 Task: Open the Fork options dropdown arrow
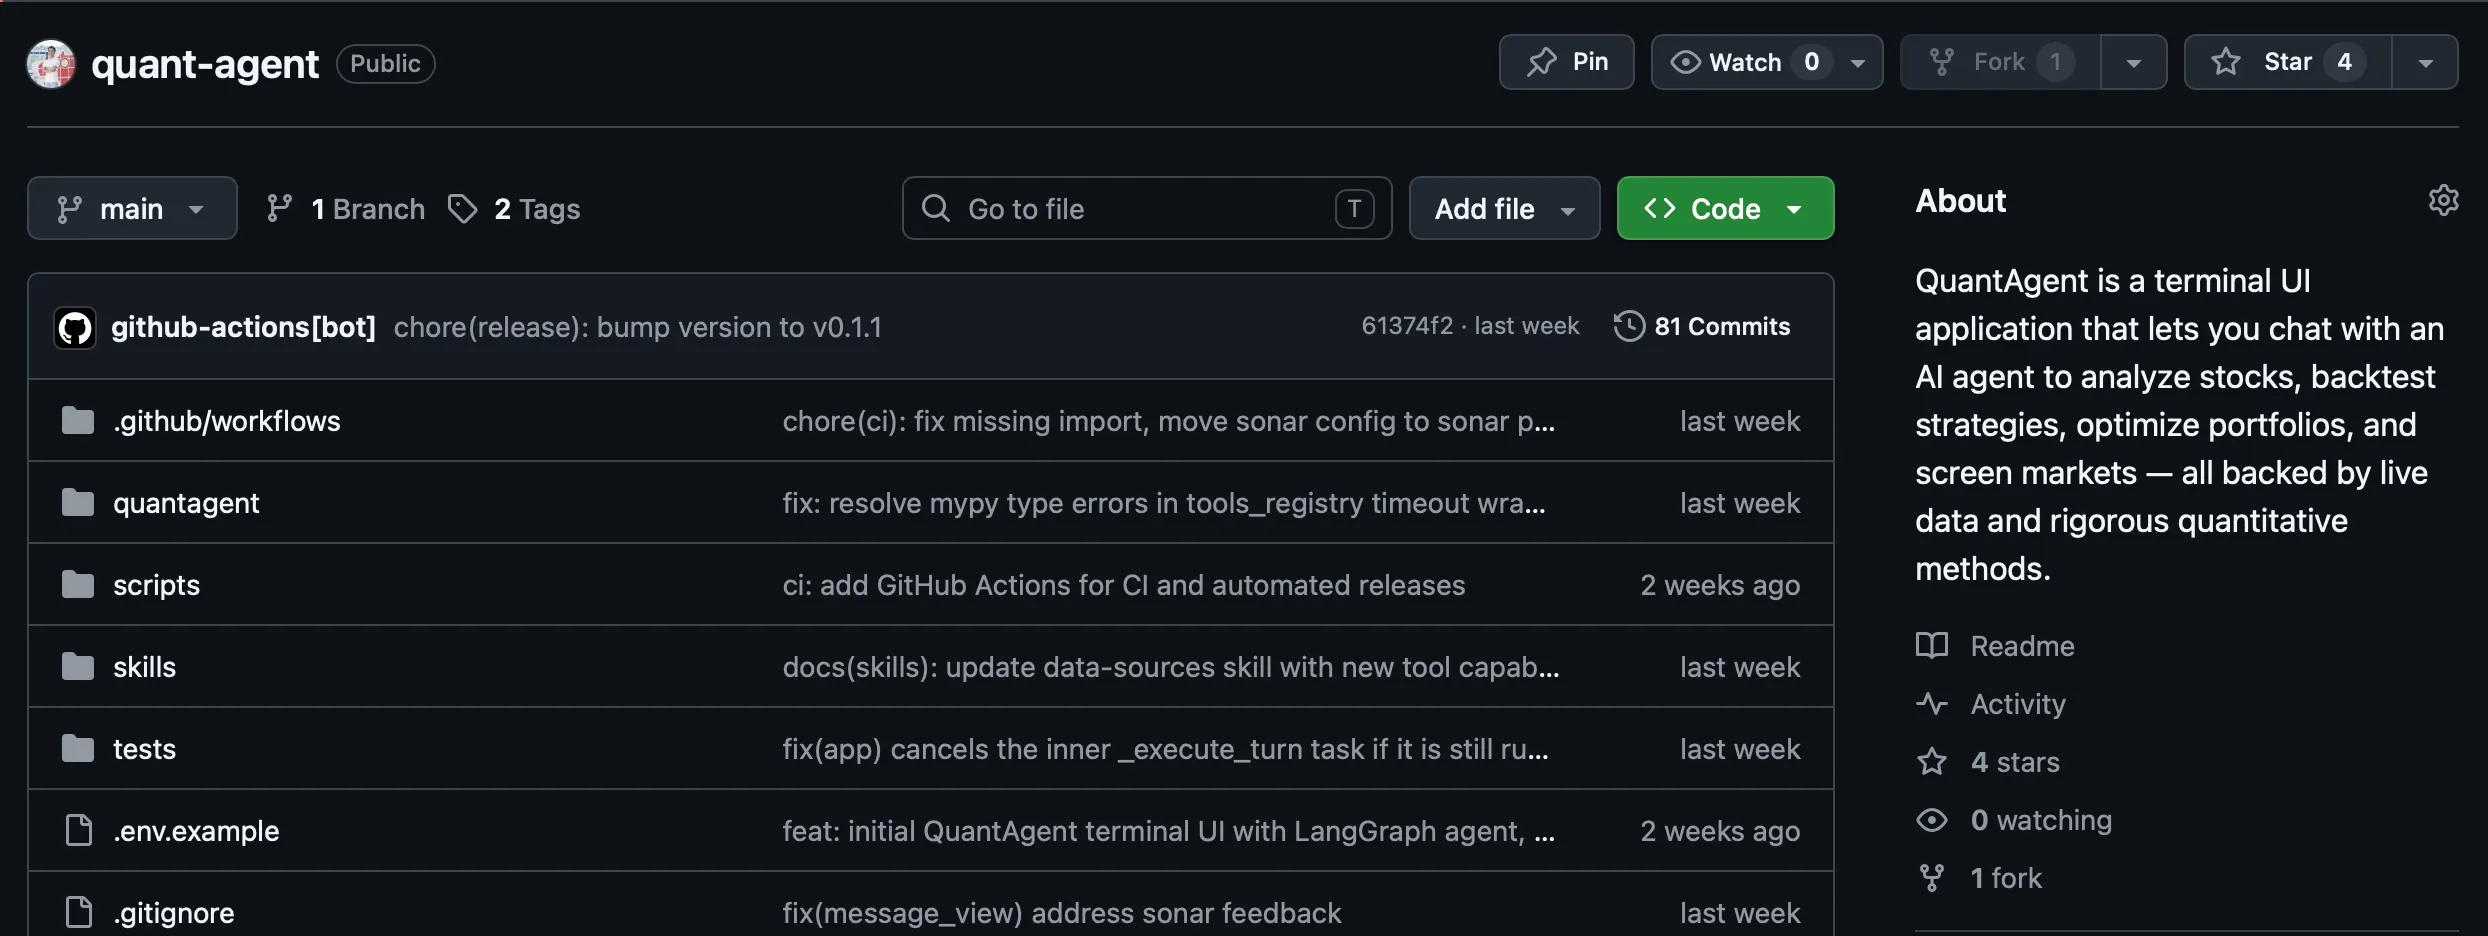[x=2134, y=63]
